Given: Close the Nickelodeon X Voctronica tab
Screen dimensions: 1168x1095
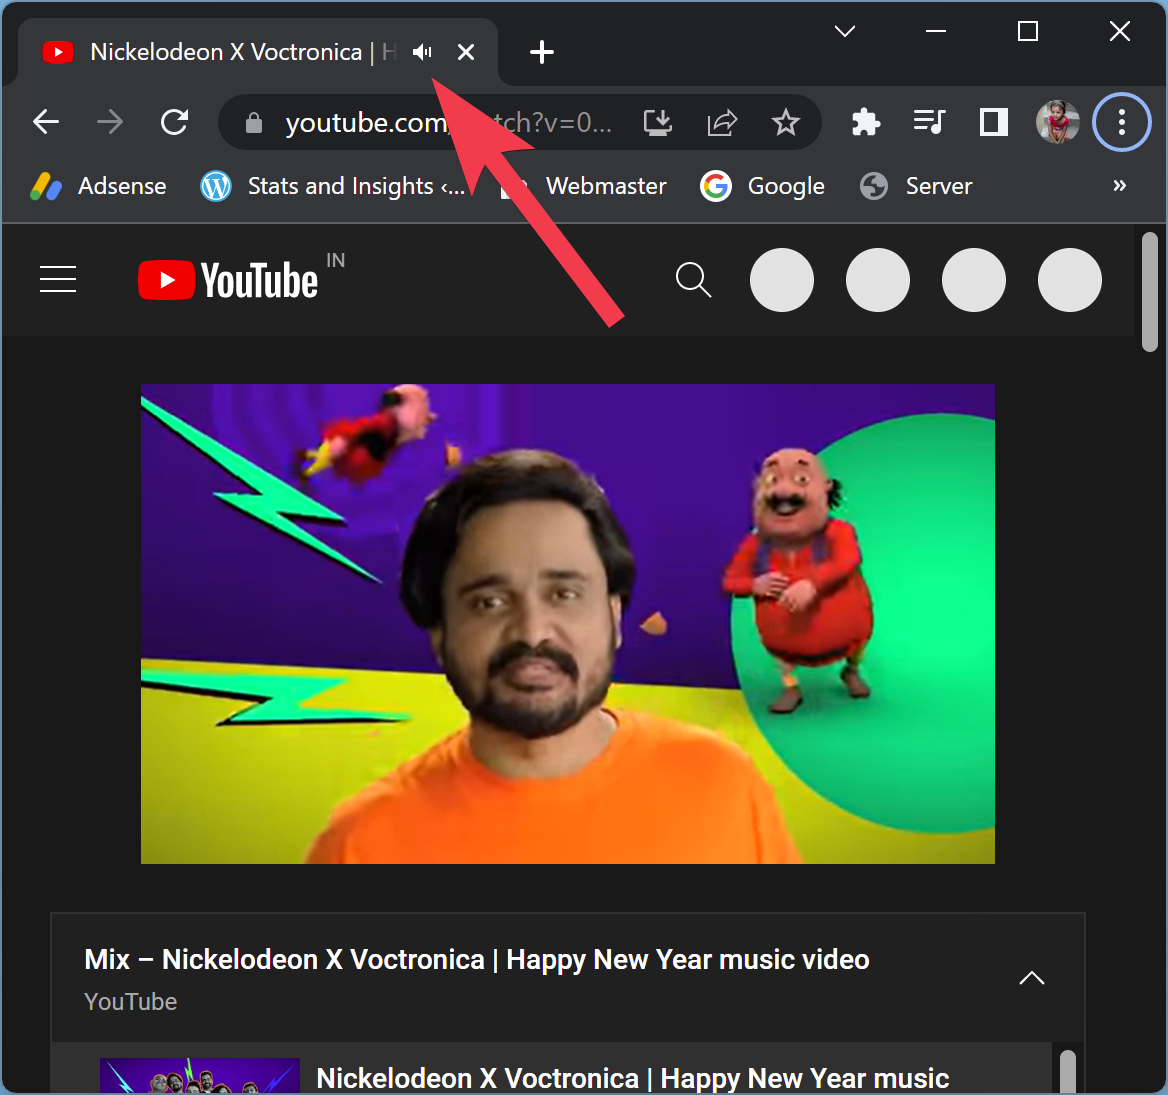Looking at the screenshot, I should point(466,52).
